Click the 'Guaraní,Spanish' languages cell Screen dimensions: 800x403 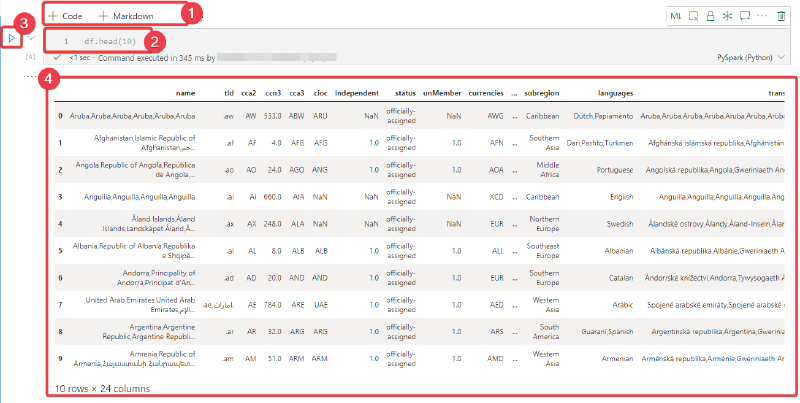click(x=607, y=332)
